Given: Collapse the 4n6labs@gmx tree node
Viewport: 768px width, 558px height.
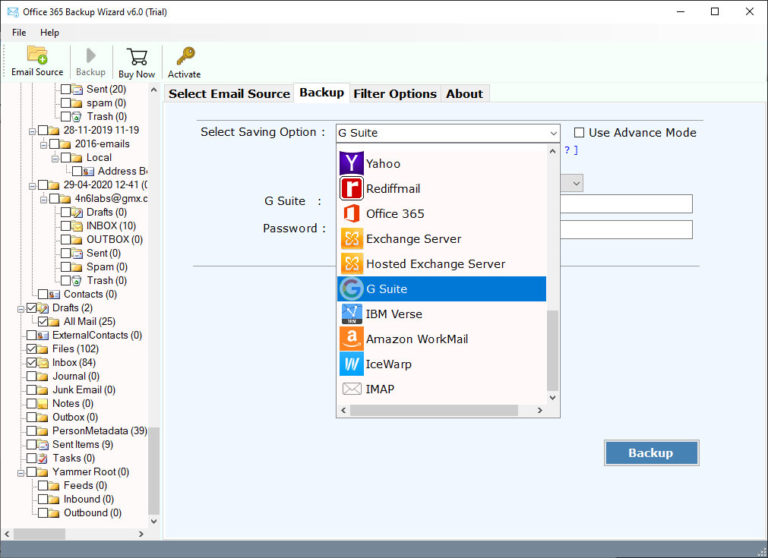Looking at the screenshot, I should (44, 199).
